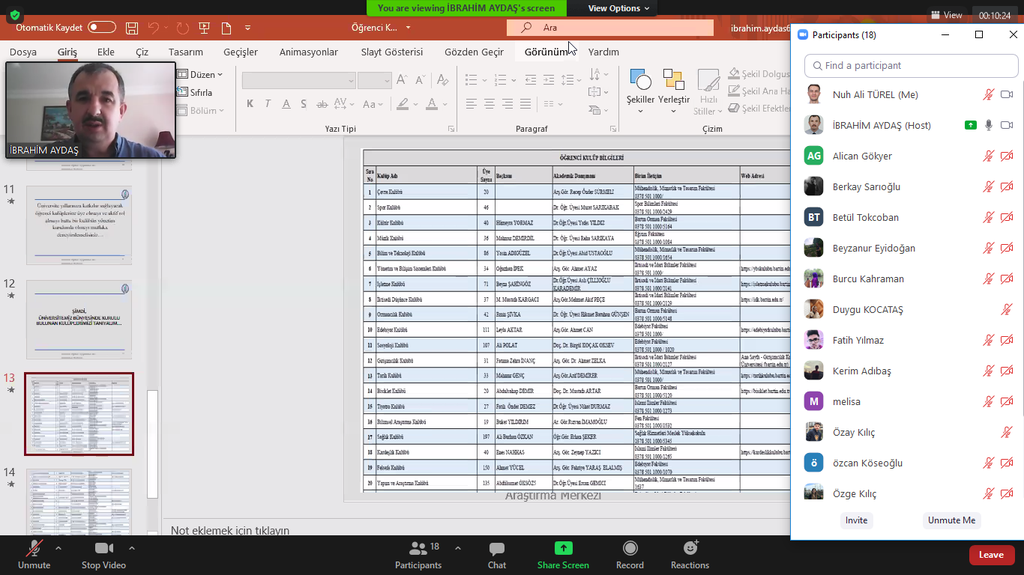The width and height of the screenshot is (1024, 575).
Task: Click the Leave meeting button
Action: click(990, 555)
